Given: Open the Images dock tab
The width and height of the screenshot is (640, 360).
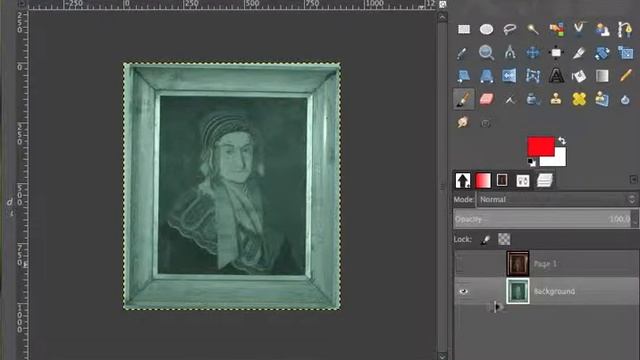Looking at the screenshot, I should [502, 180].
